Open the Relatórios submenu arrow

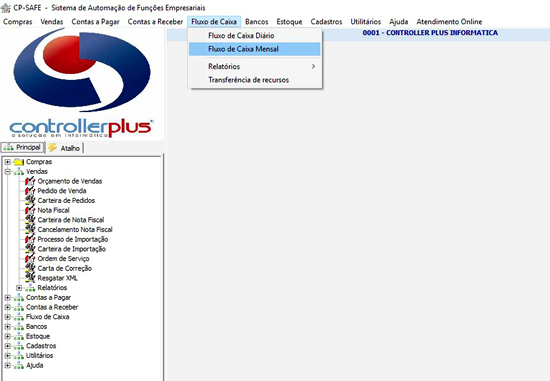tap(313, 66)
